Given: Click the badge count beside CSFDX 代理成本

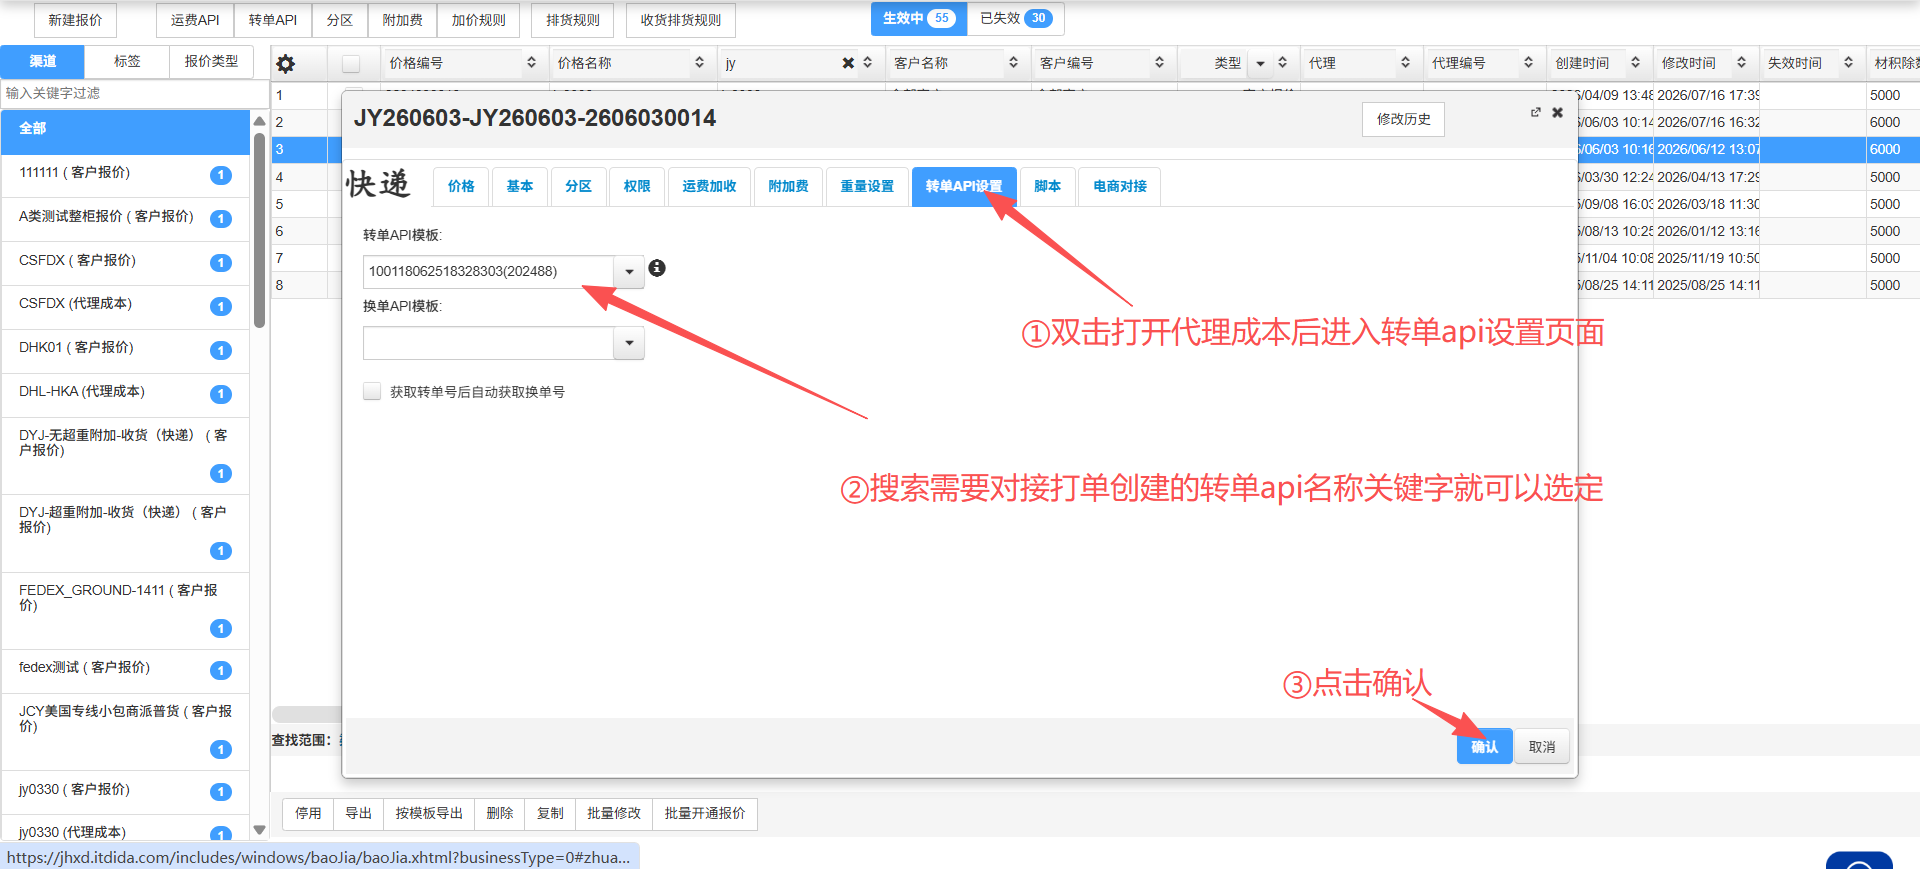Looking at the screenshot, I should (x=221, y=306).
